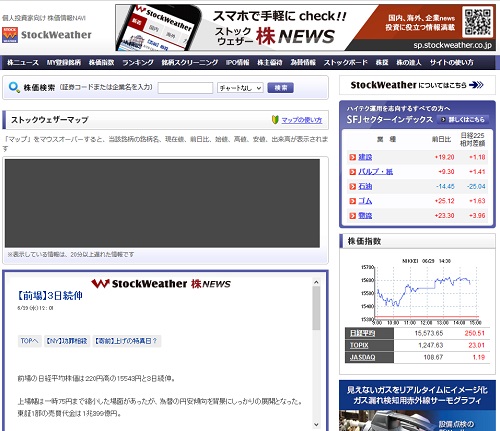Click the stock code search input field
Screen dimensions: 500x431
coord(185,88)
